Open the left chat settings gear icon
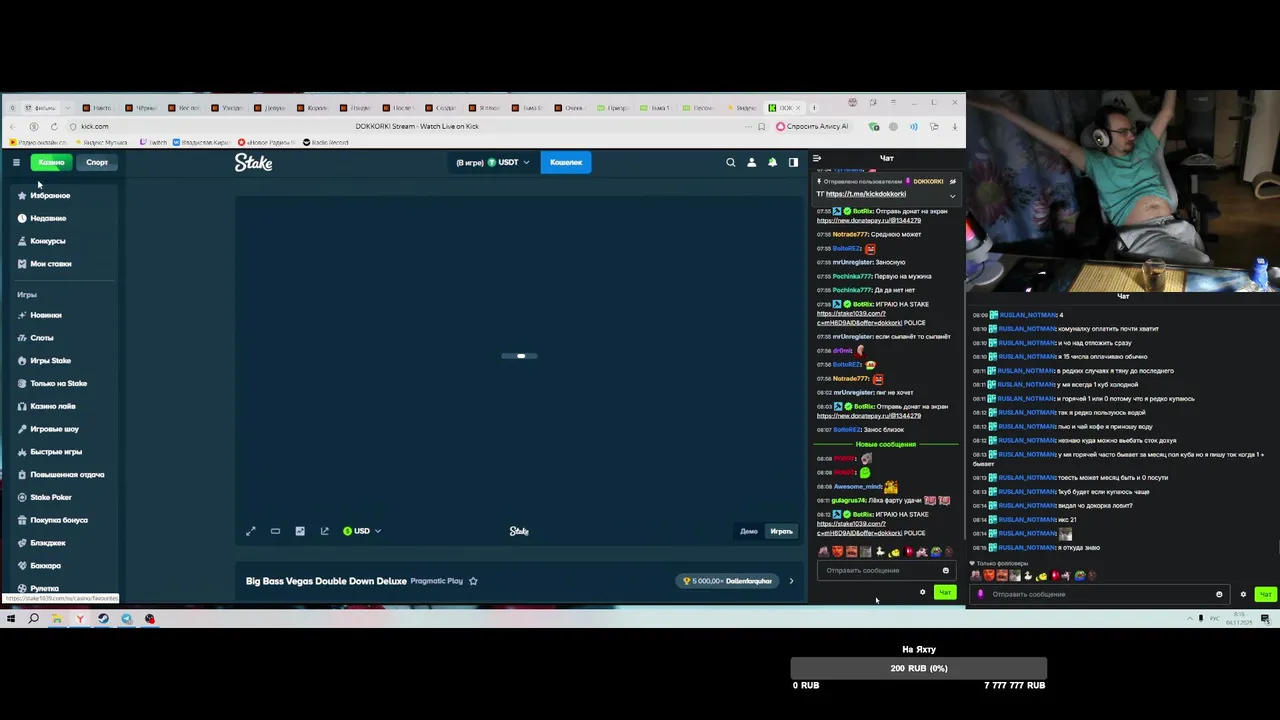Screen dimensions: 1280x720 pos(922,593)
